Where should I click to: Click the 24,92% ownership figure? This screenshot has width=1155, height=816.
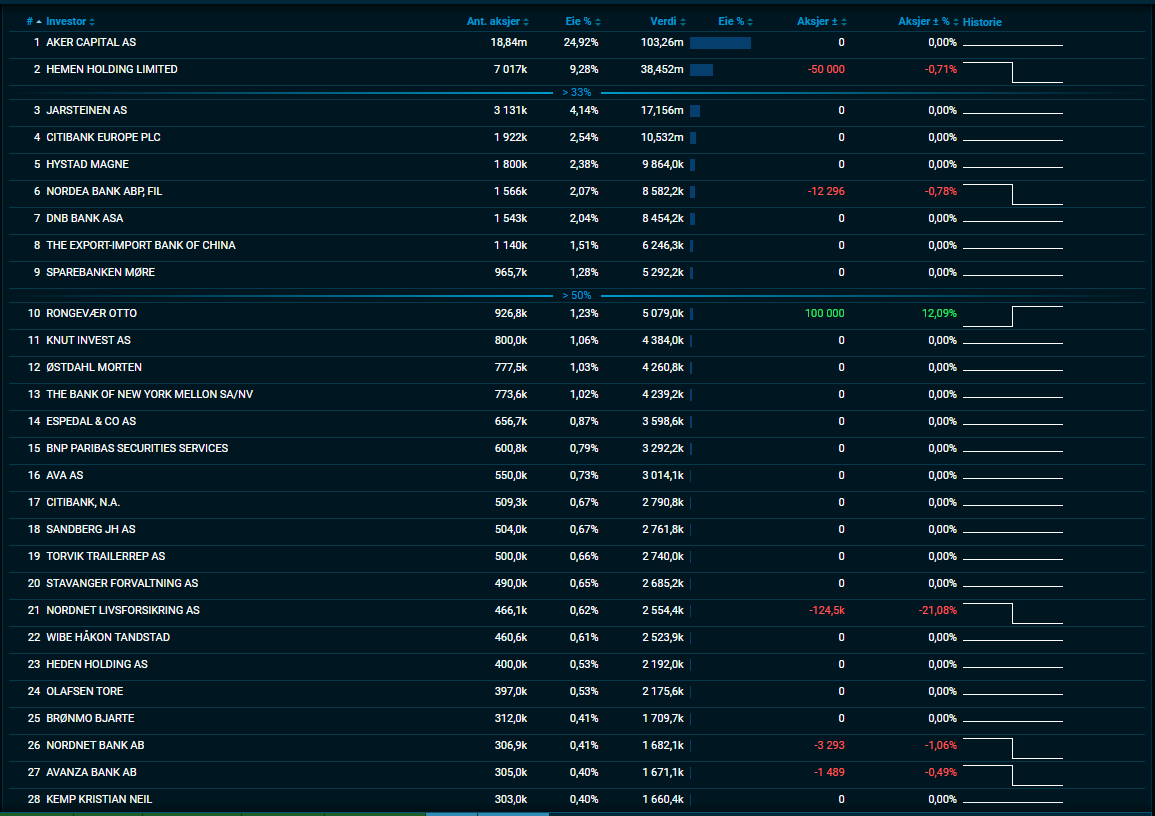581,43
